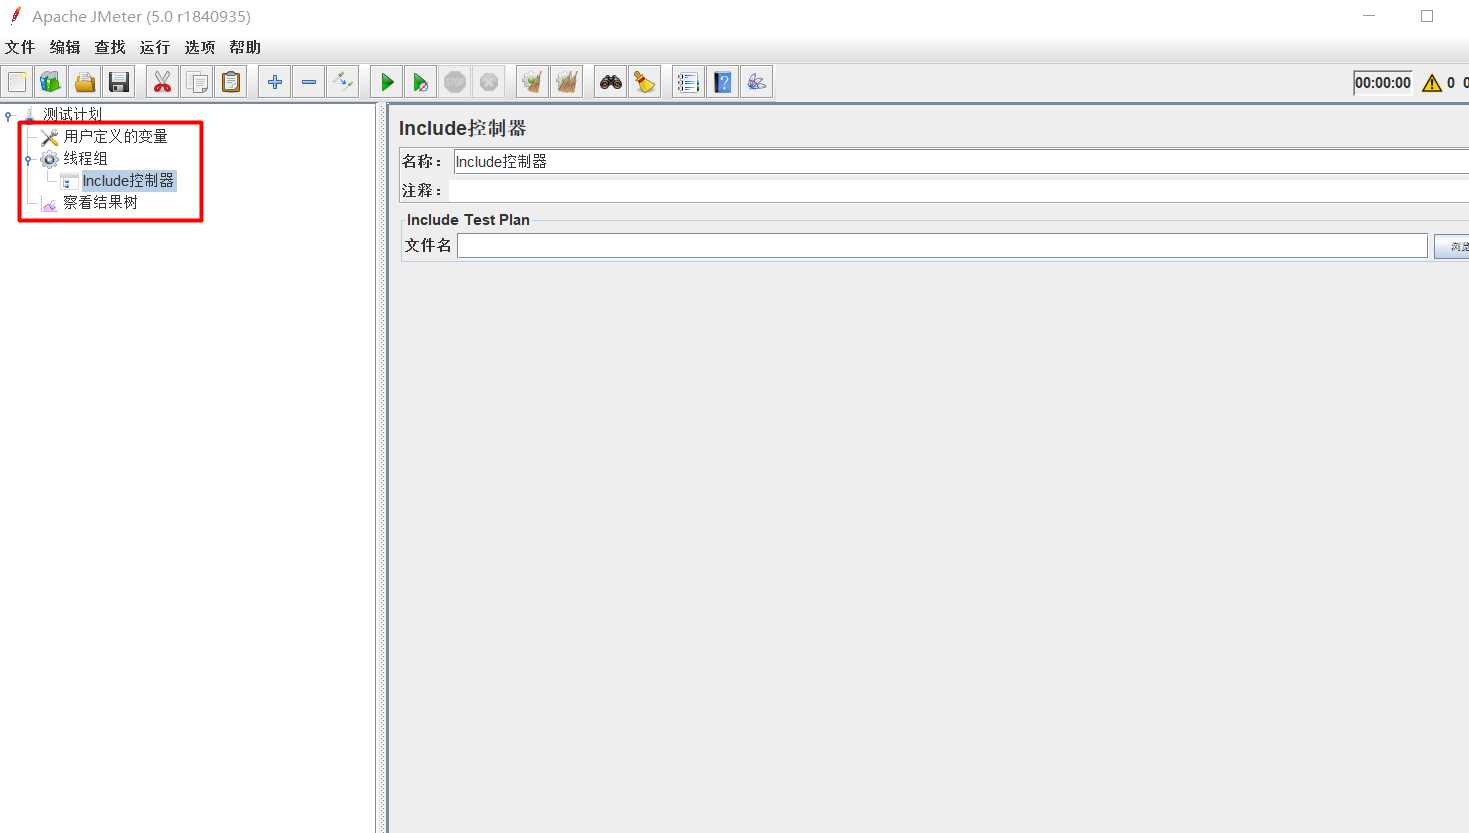The height and width of the screenshot is (833, 1469).
Task: Select the 线程组 tree node
Action: tap(86, 158)
